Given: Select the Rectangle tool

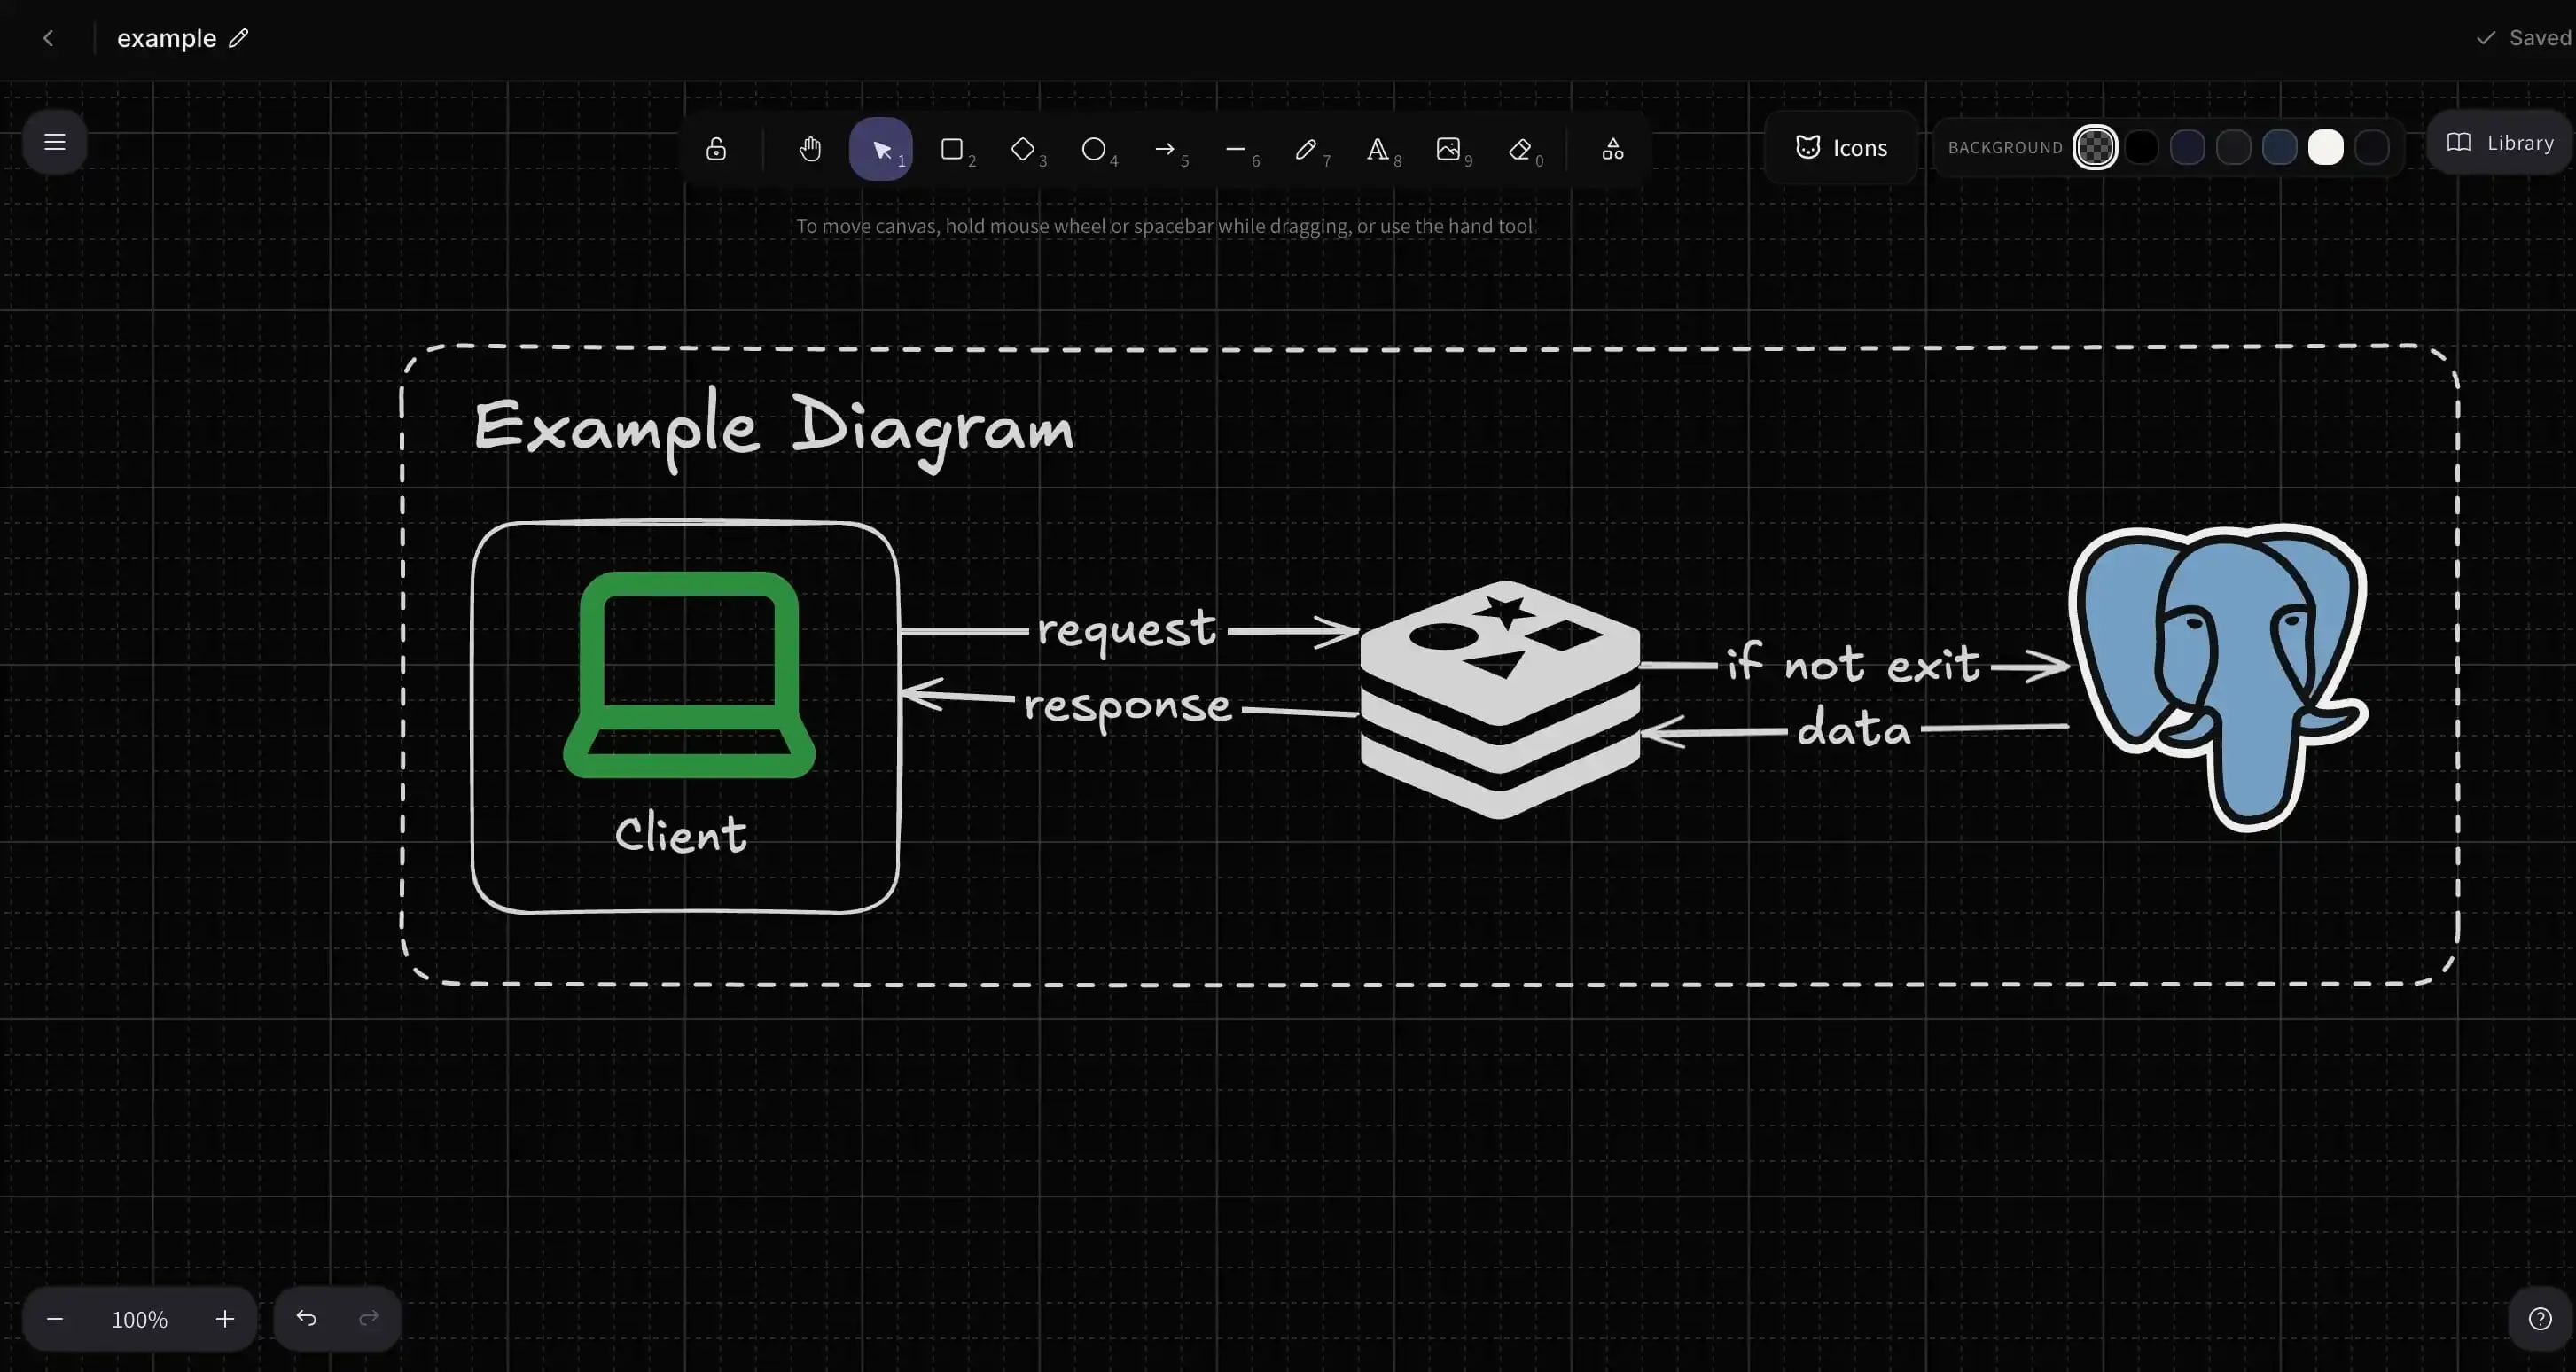Looking at the screenshot, I should [952, 149].
